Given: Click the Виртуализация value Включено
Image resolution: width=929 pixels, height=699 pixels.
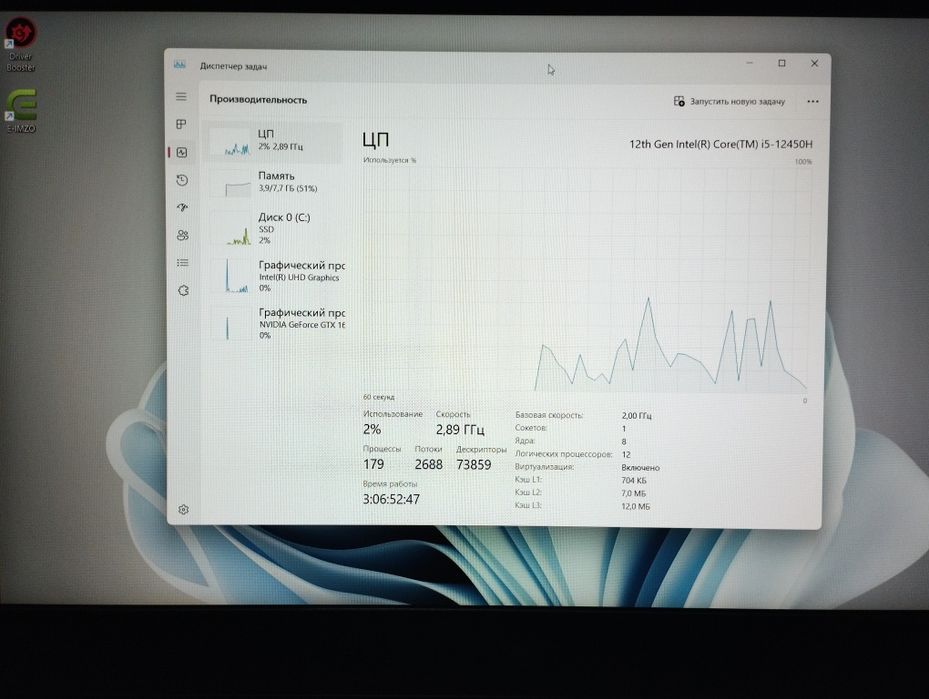Looking at the screenshot, I should coord(640,468).
